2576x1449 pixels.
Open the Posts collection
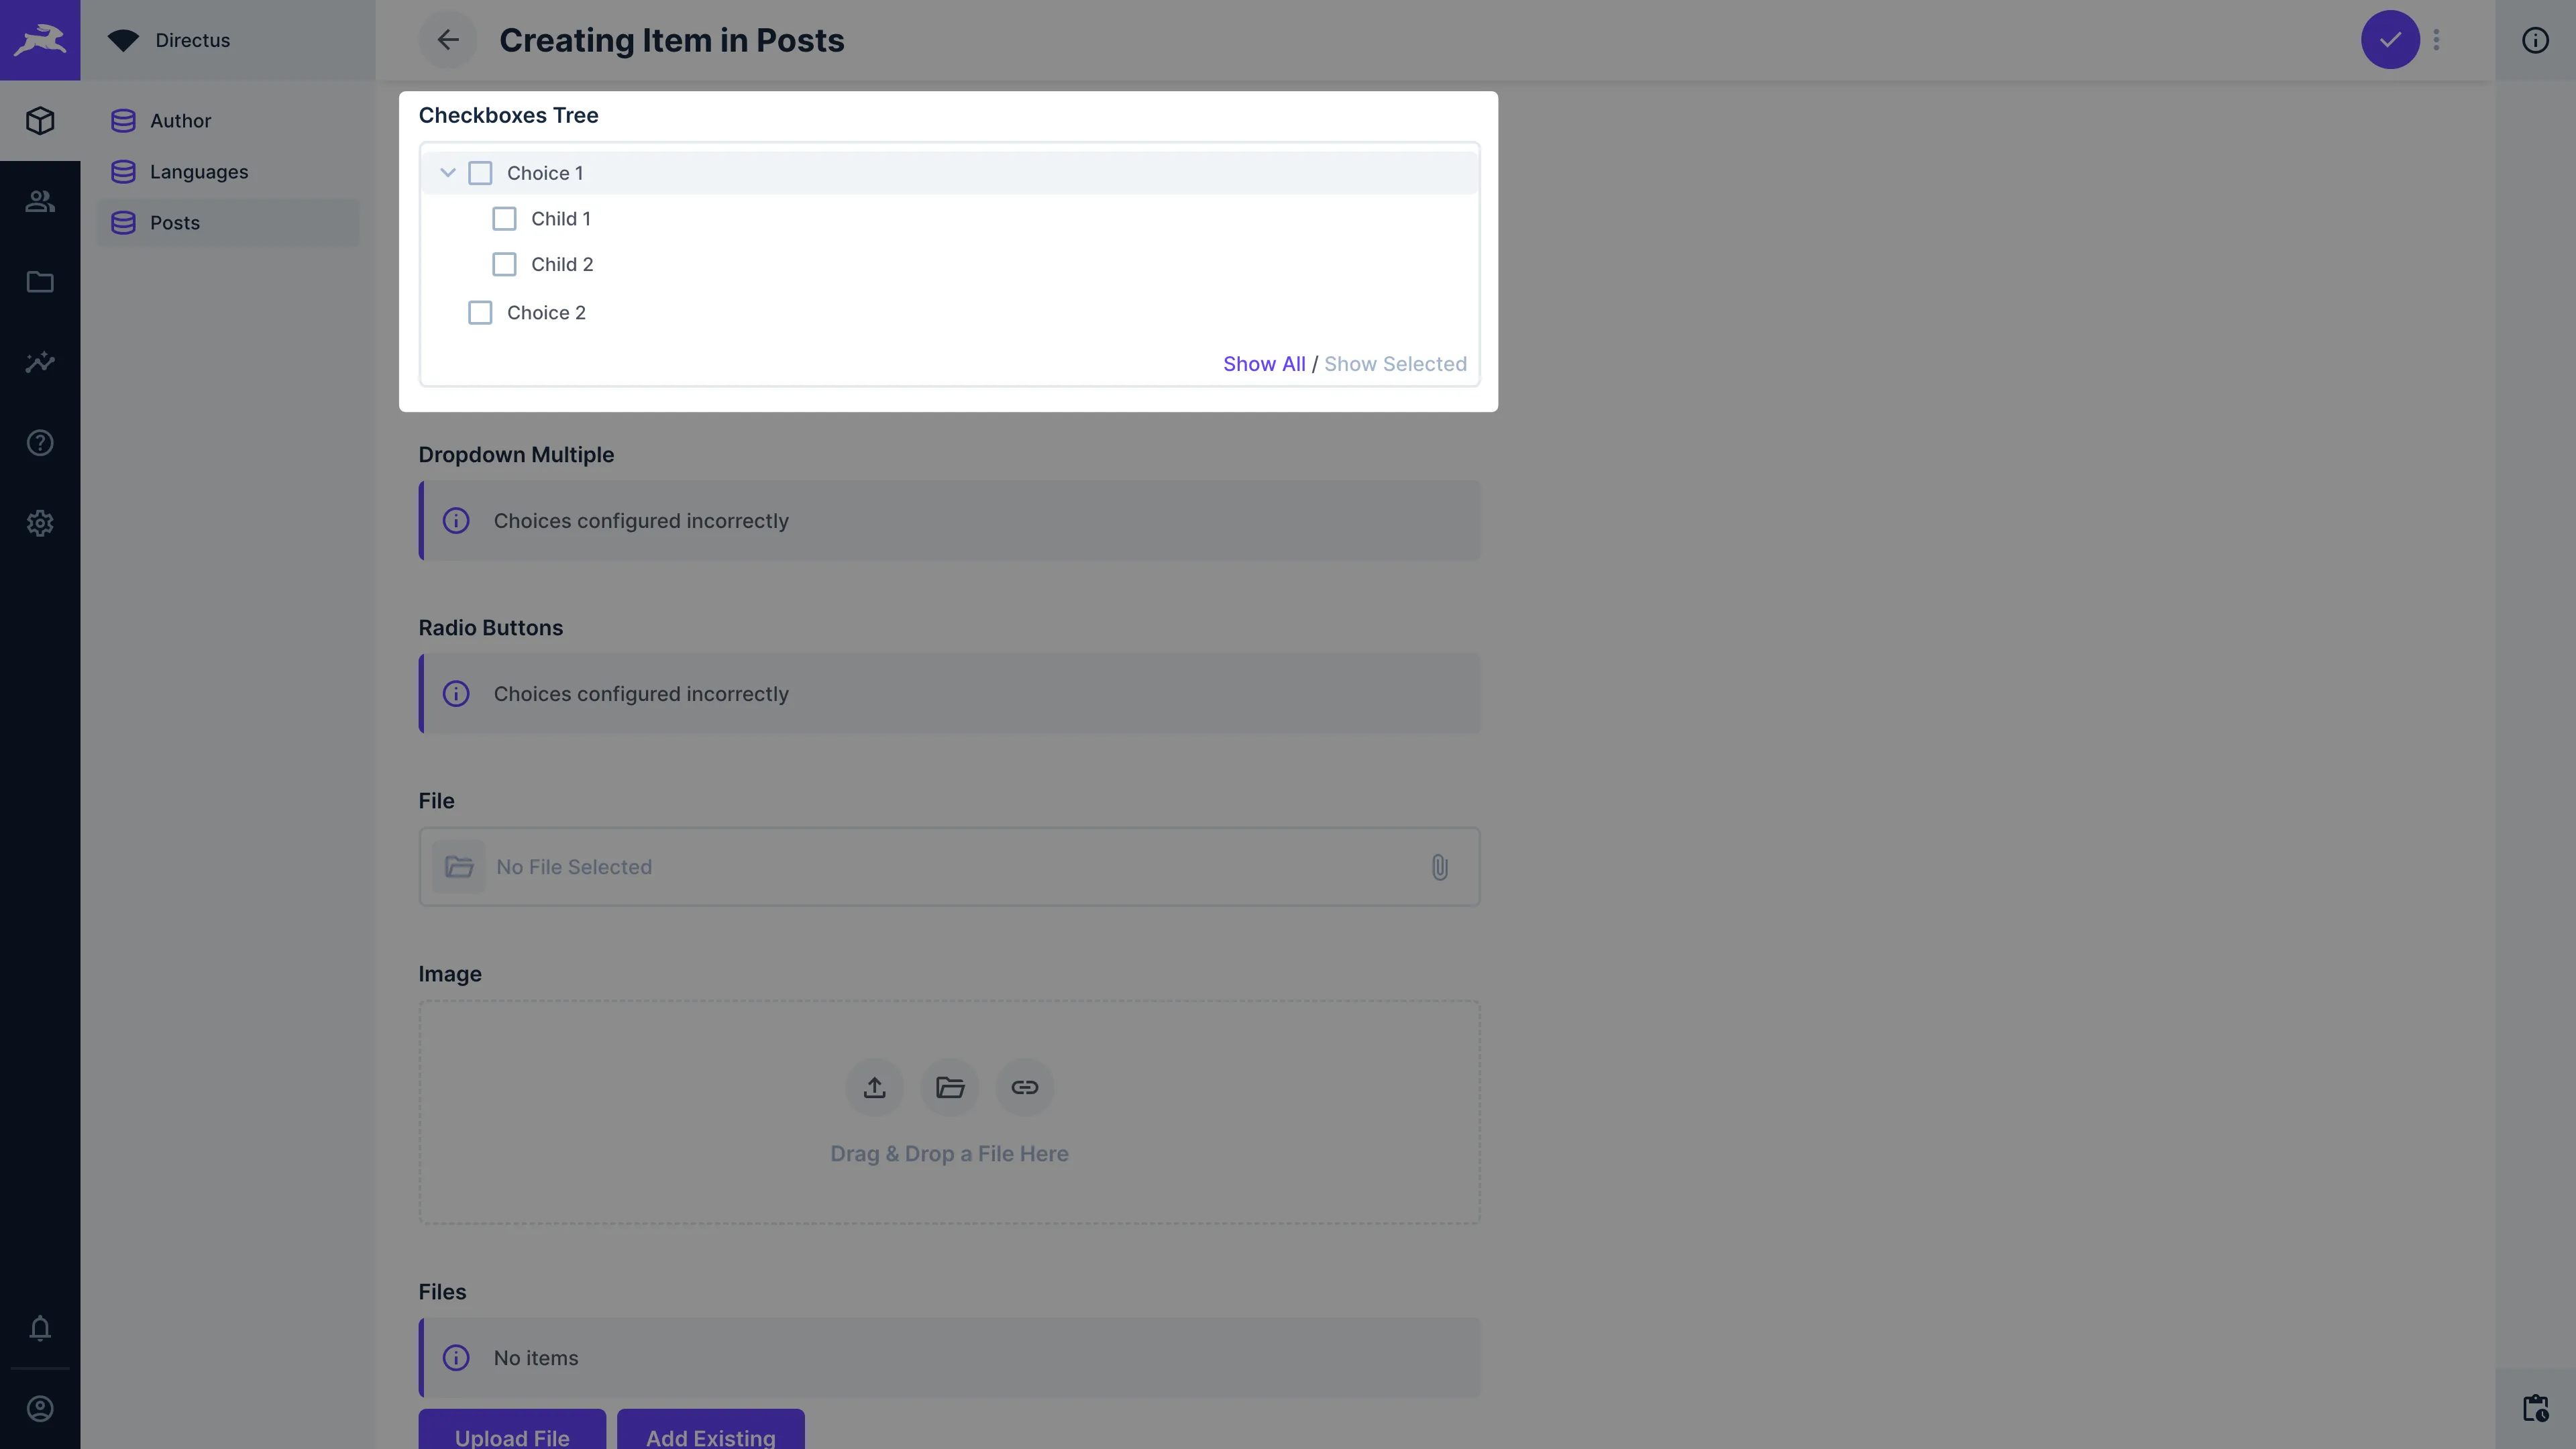click(175, 222)
